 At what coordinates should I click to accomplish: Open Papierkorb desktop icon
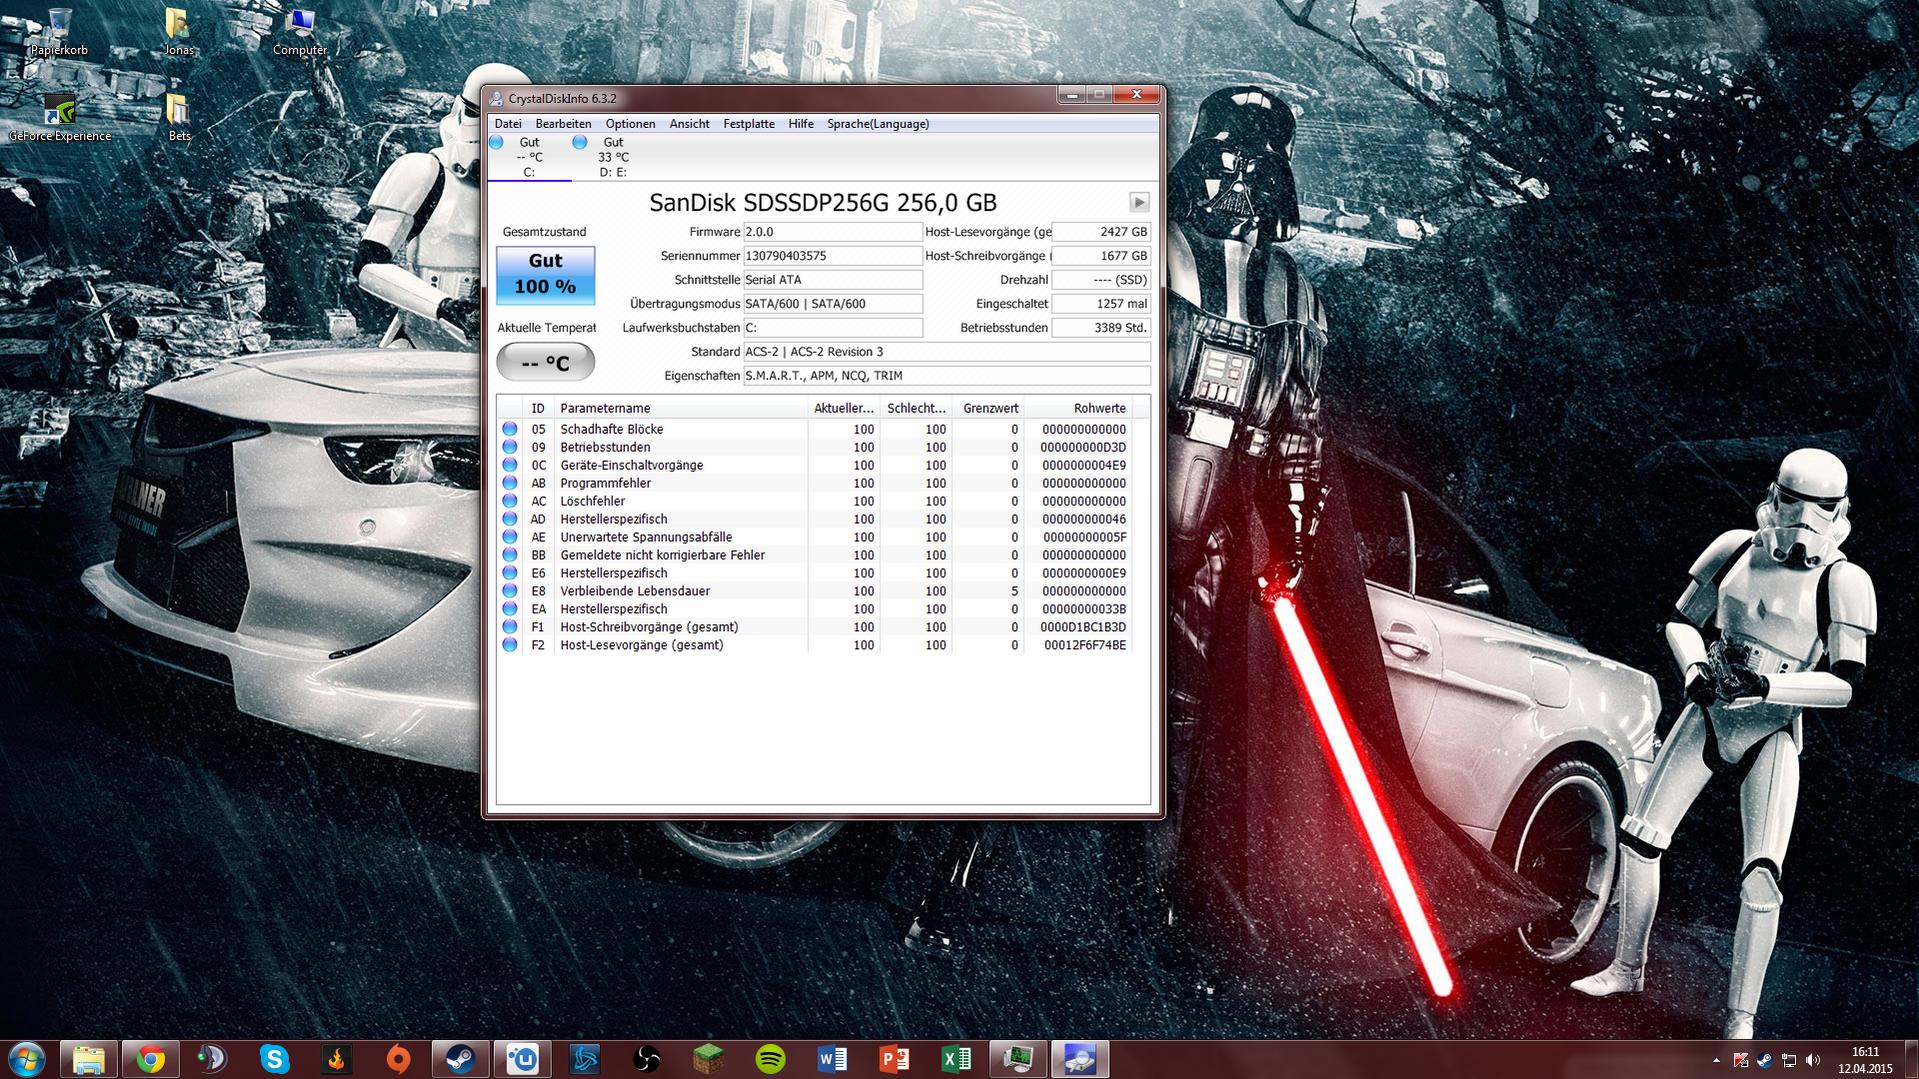click(x=59, y=32)
